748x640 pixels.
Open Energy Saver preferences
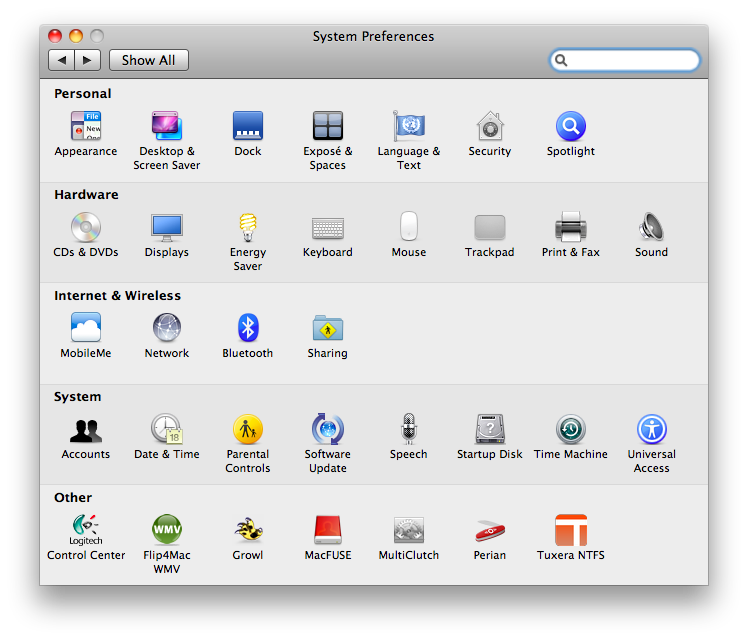click(x=247, y=228)
